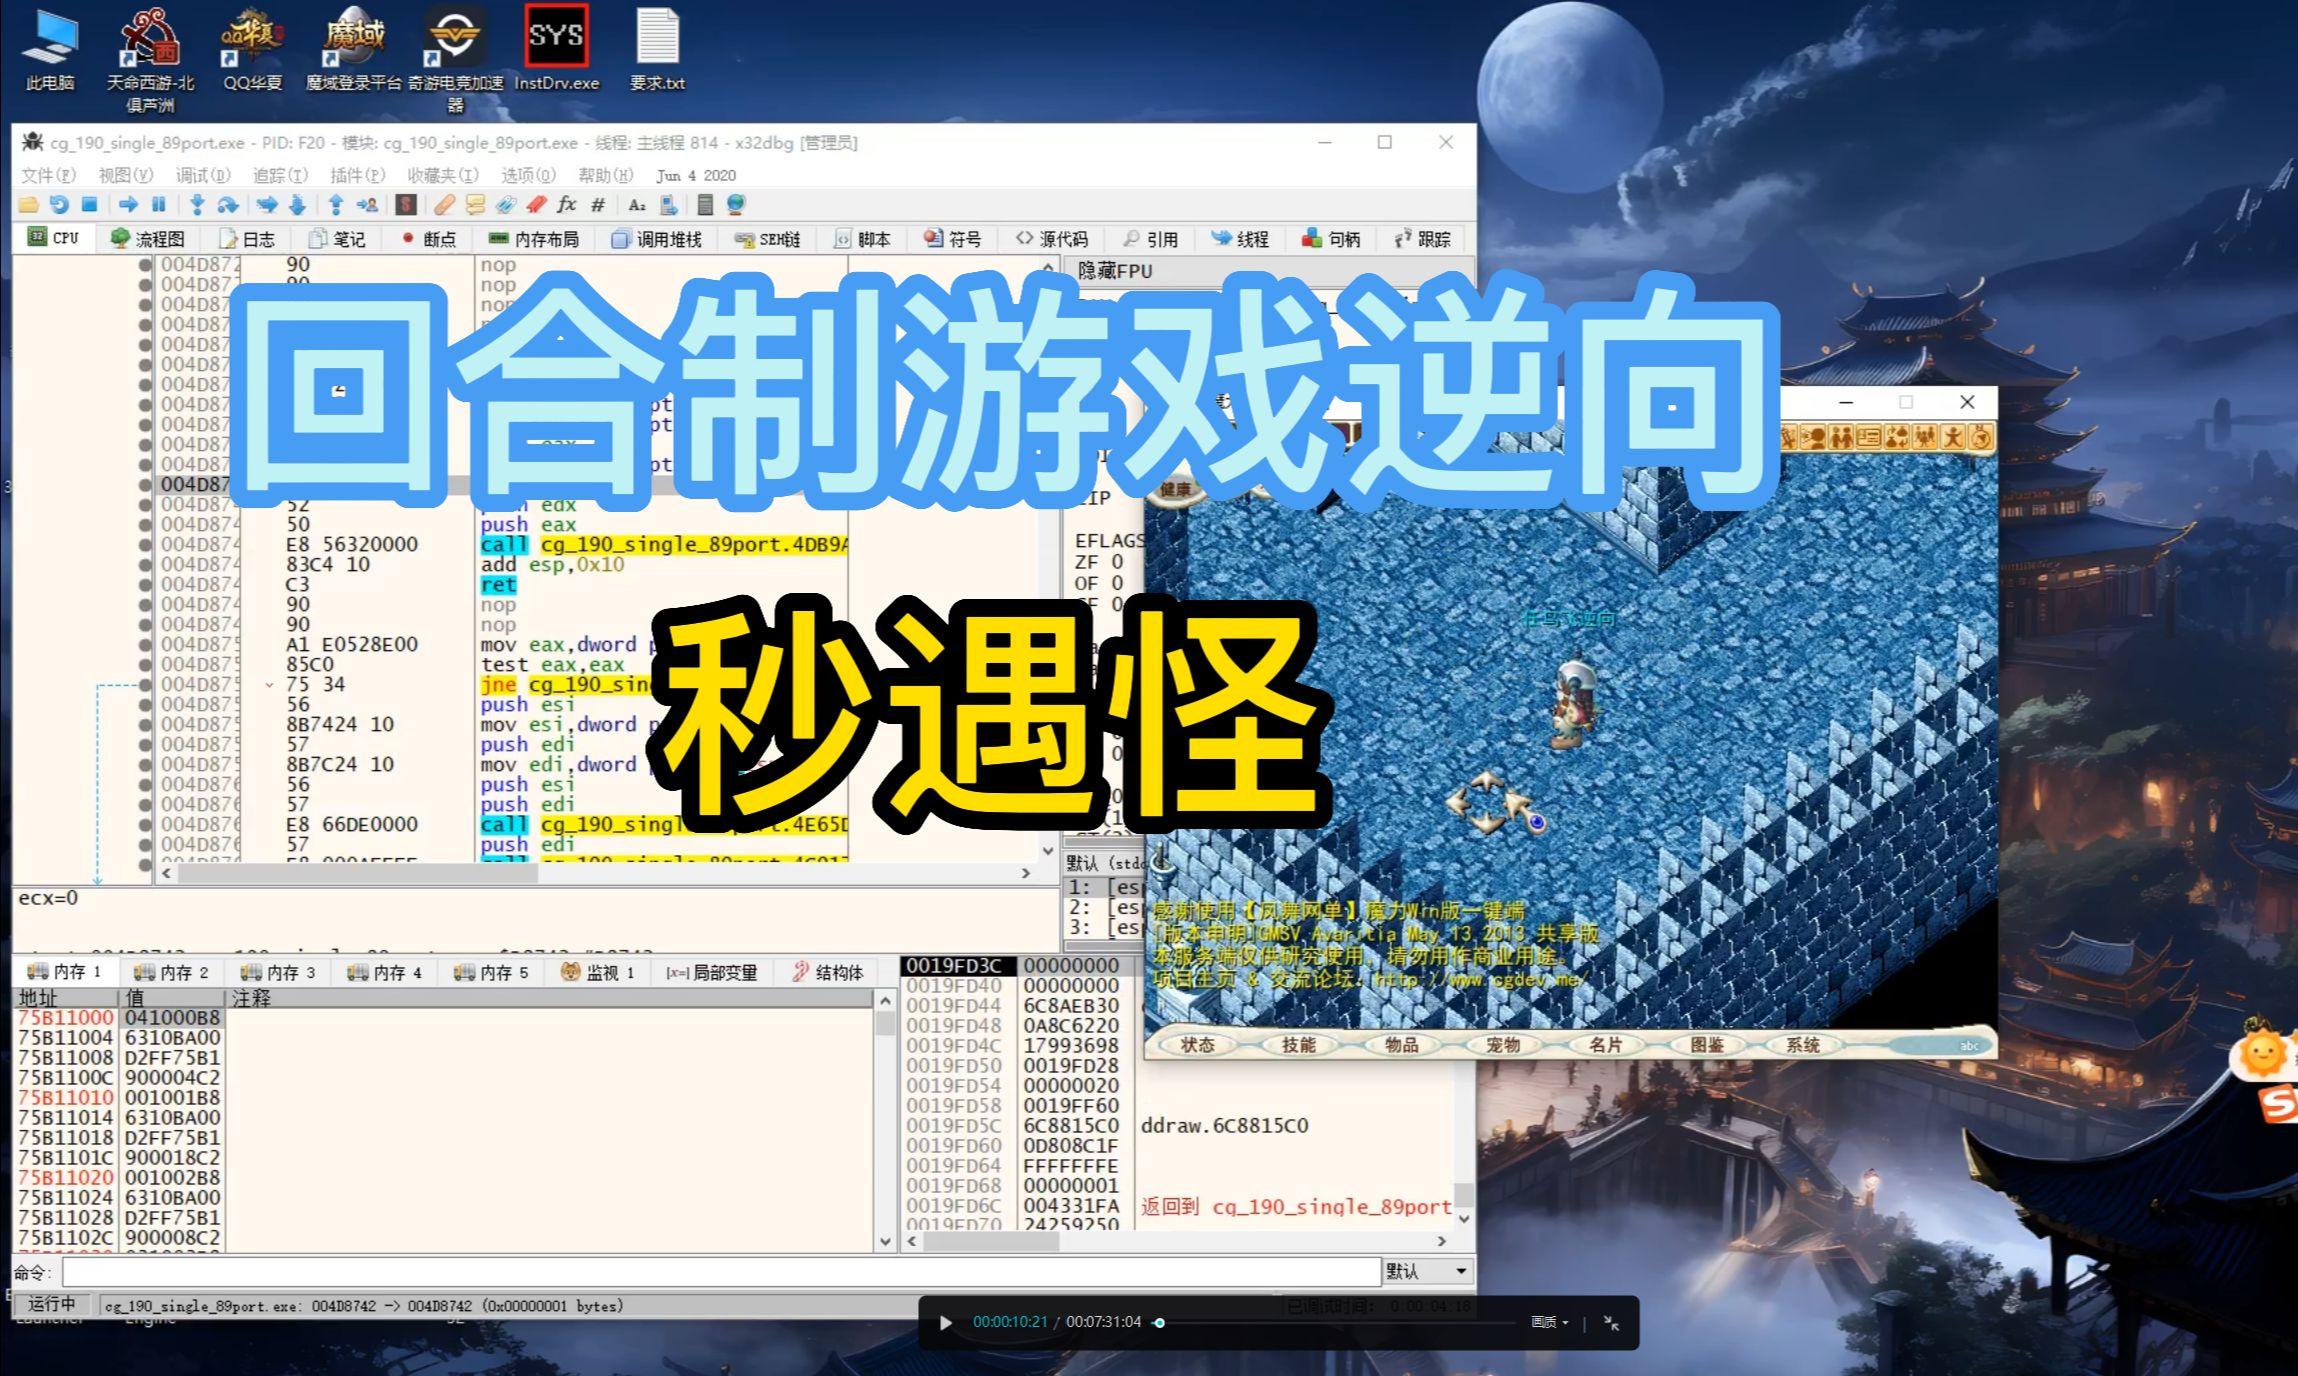Click the run arrow toolbar icon
The width and height of the screenshot is (2298, 1376).
[x=128, y=205]
